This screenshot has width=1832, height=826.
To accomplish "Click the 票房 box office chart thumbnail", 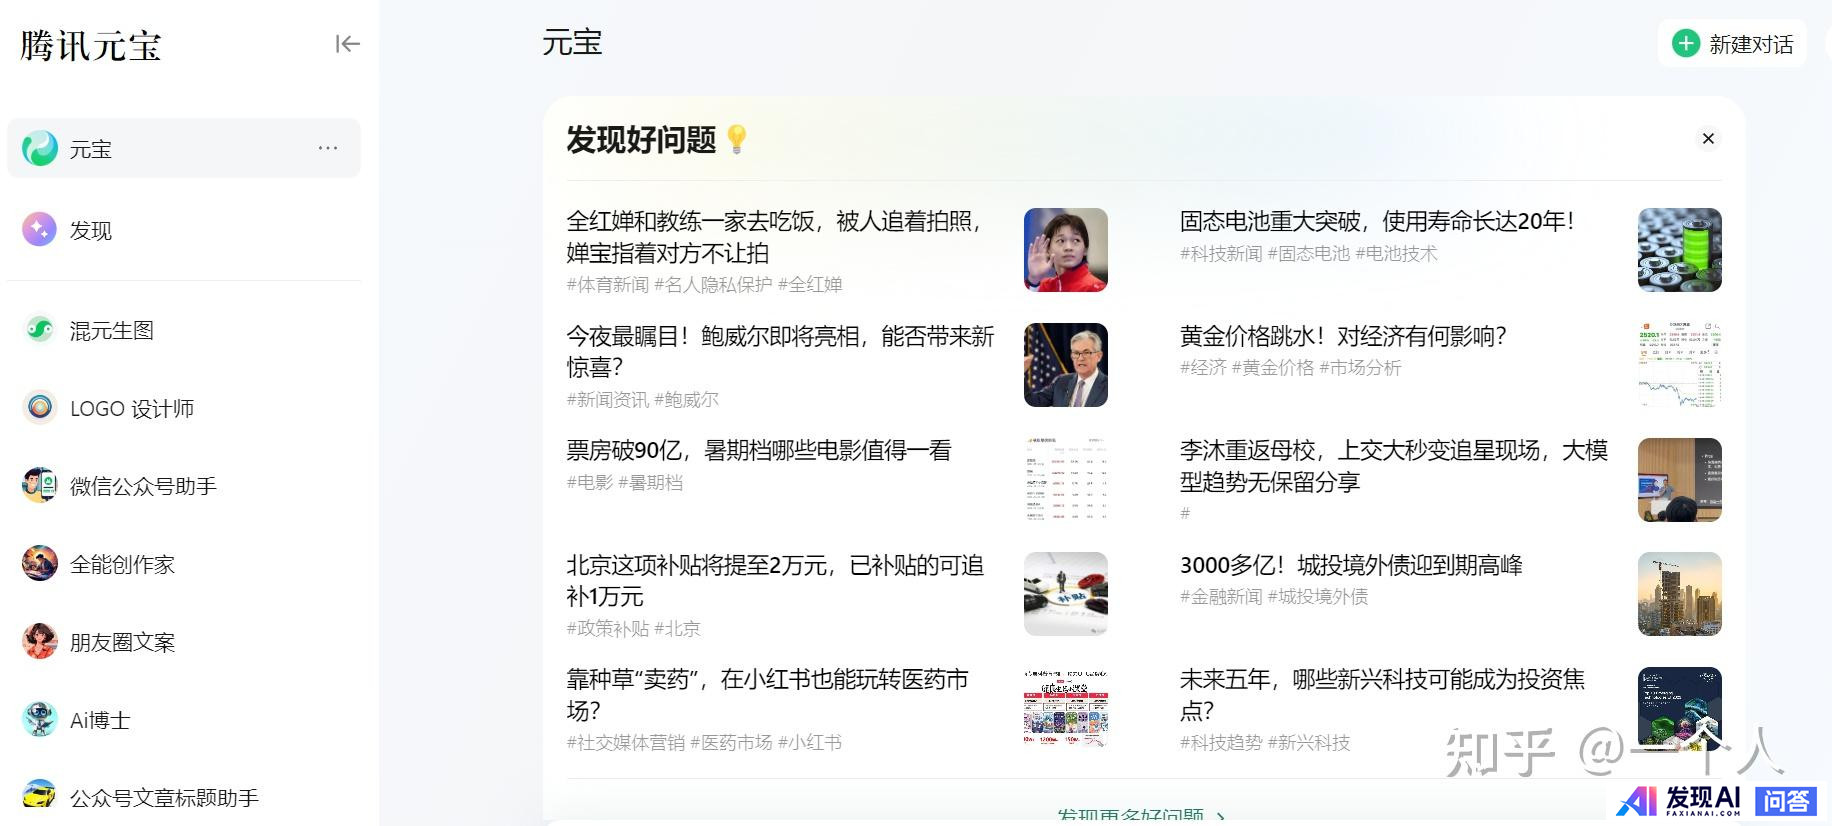I will 1066,479.
